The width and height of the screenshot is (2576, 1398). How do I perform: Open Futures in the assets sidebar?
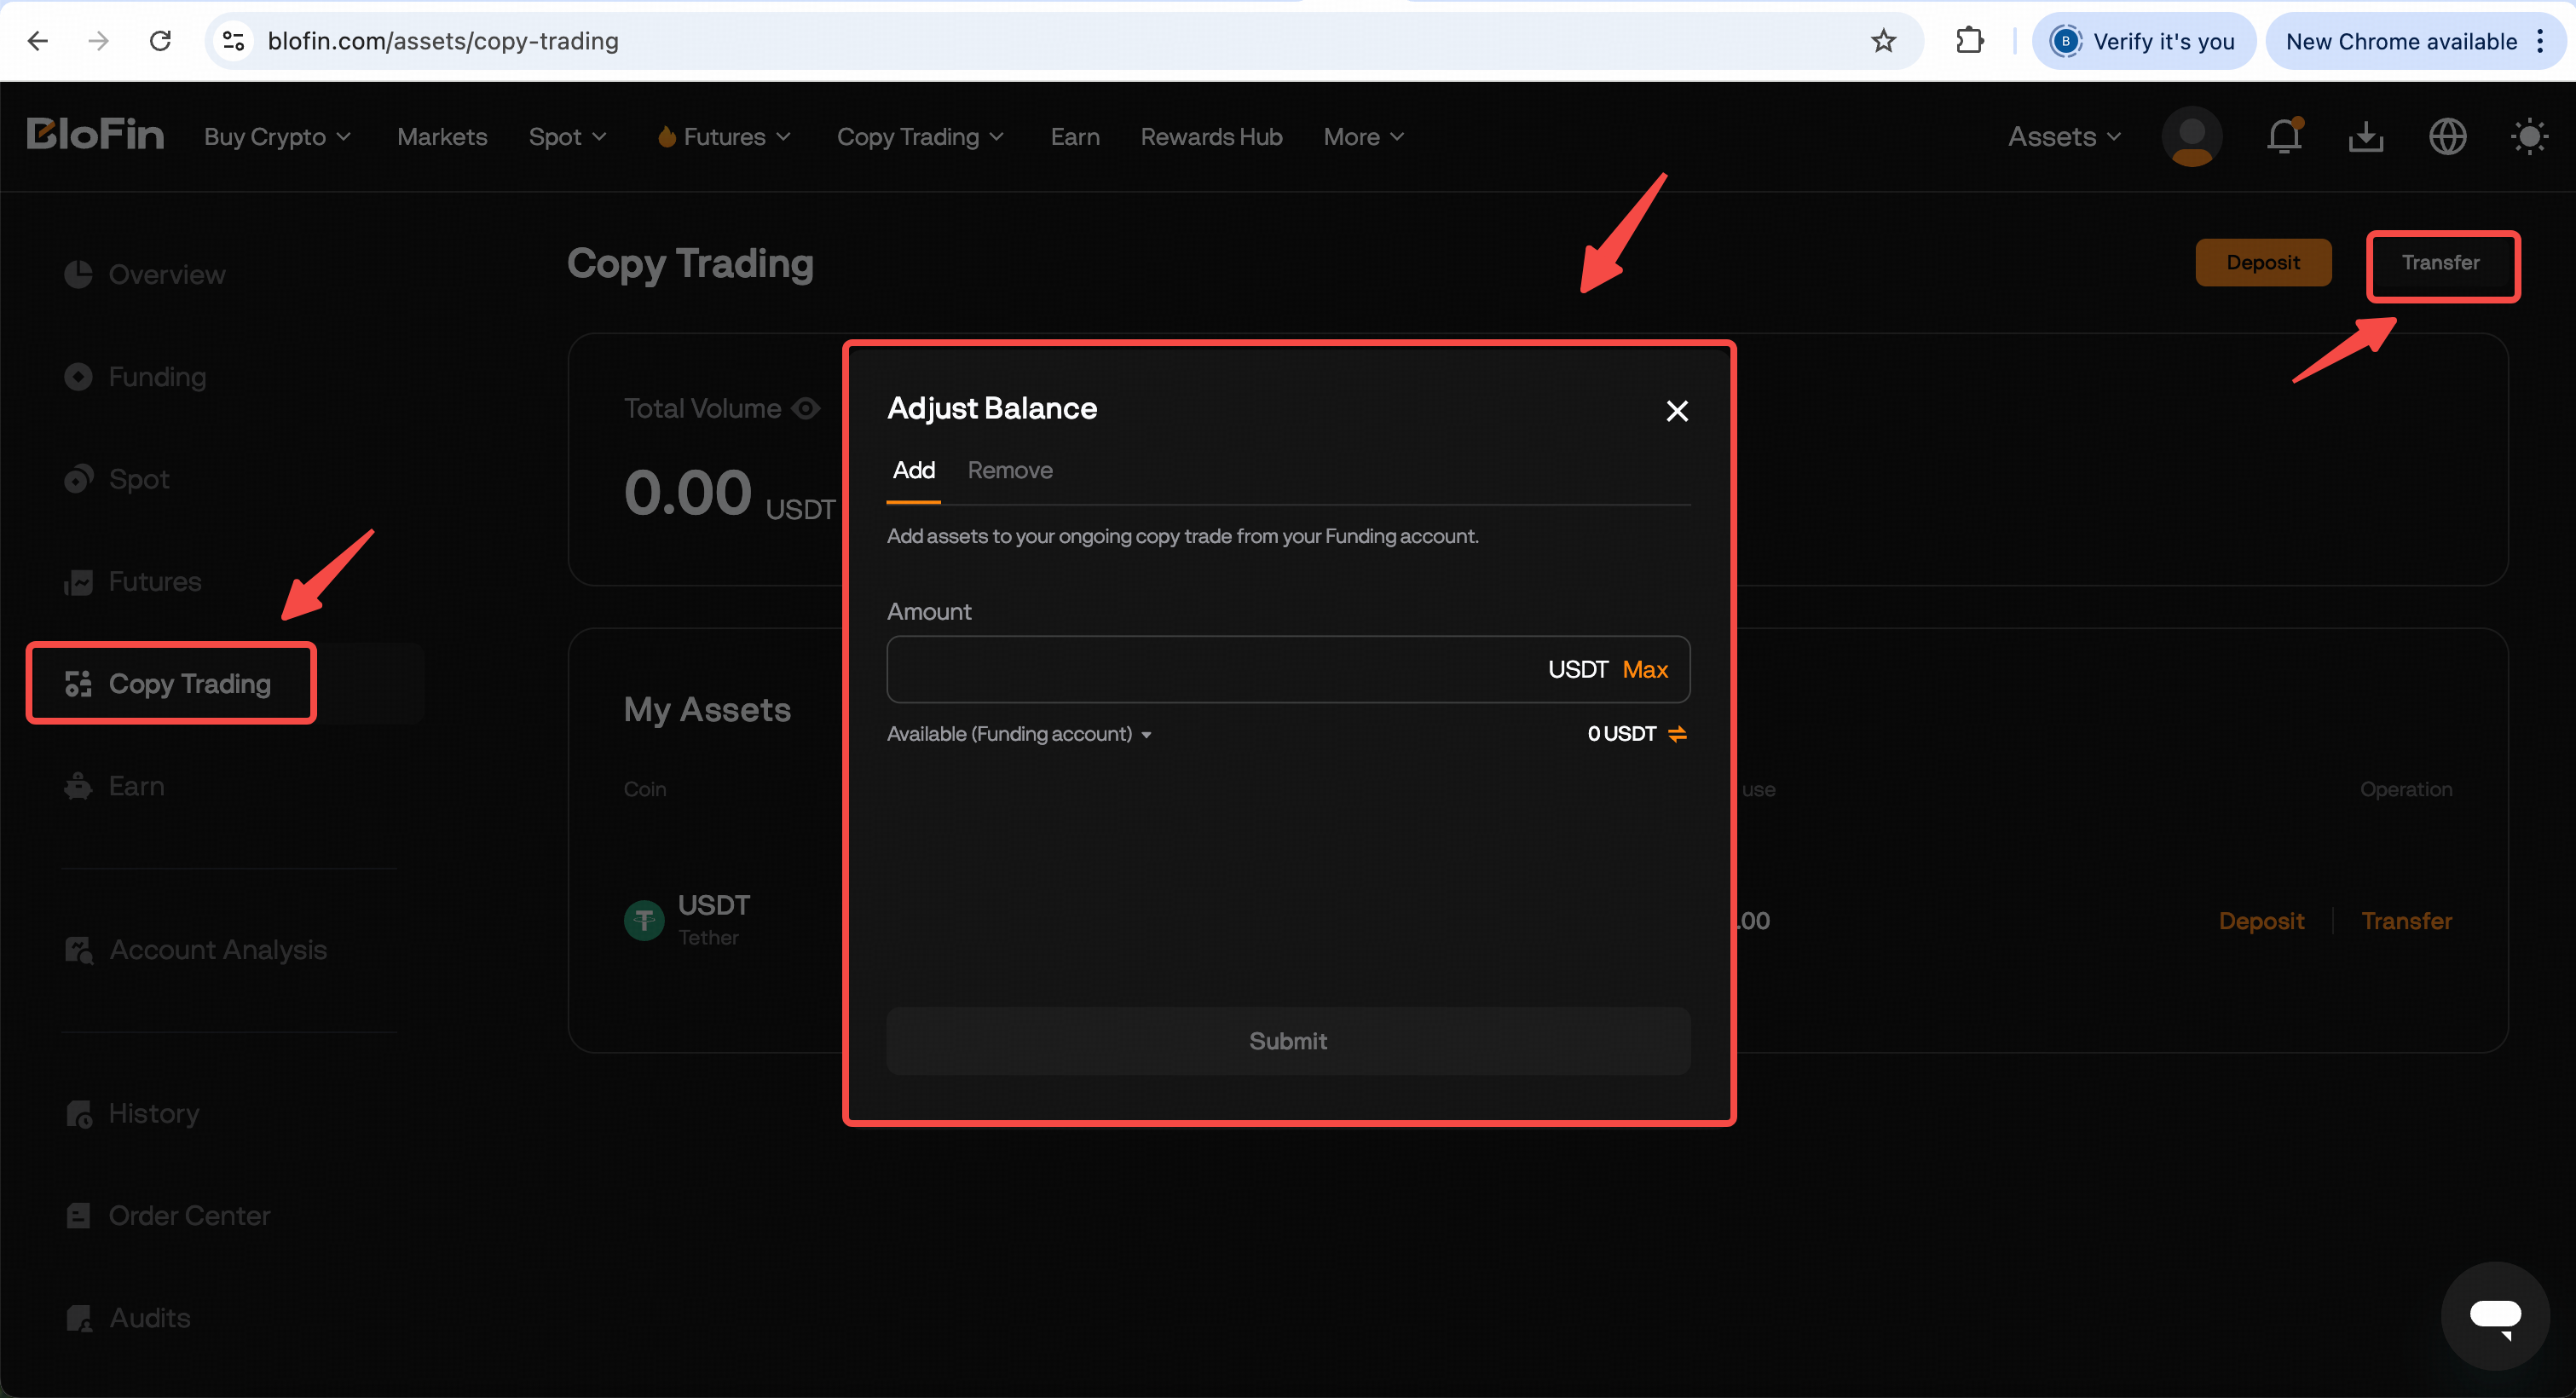[x=133, y=582]
